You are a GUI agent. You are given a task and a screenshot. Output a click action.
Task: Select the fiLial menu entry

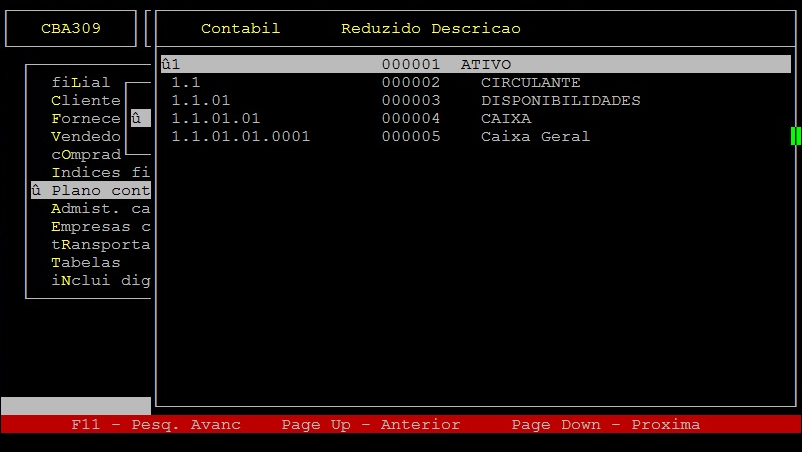pyautogui.click(x=81, y=82)
